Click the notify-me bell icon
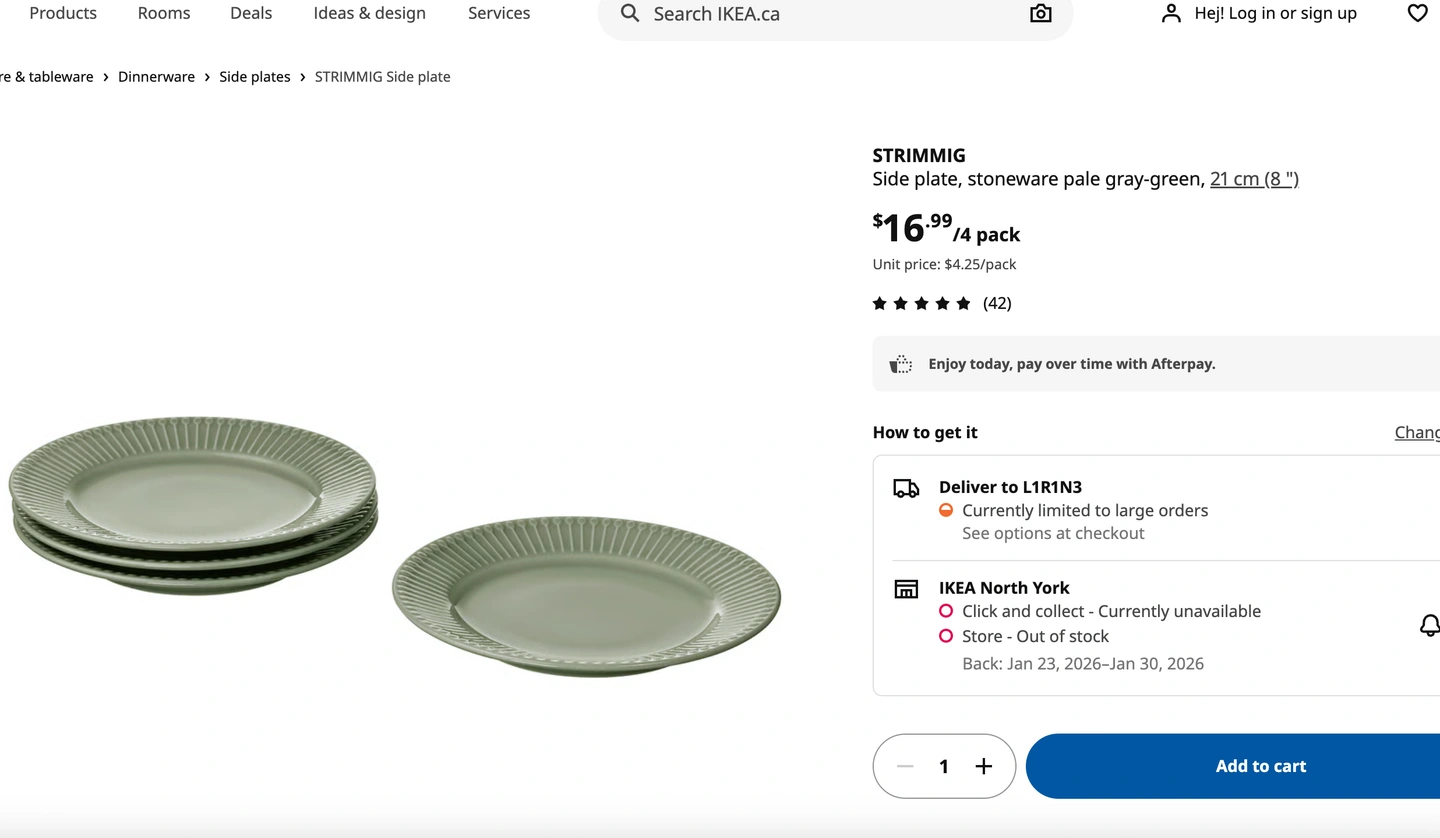1440x838 pixels. 1430,625
